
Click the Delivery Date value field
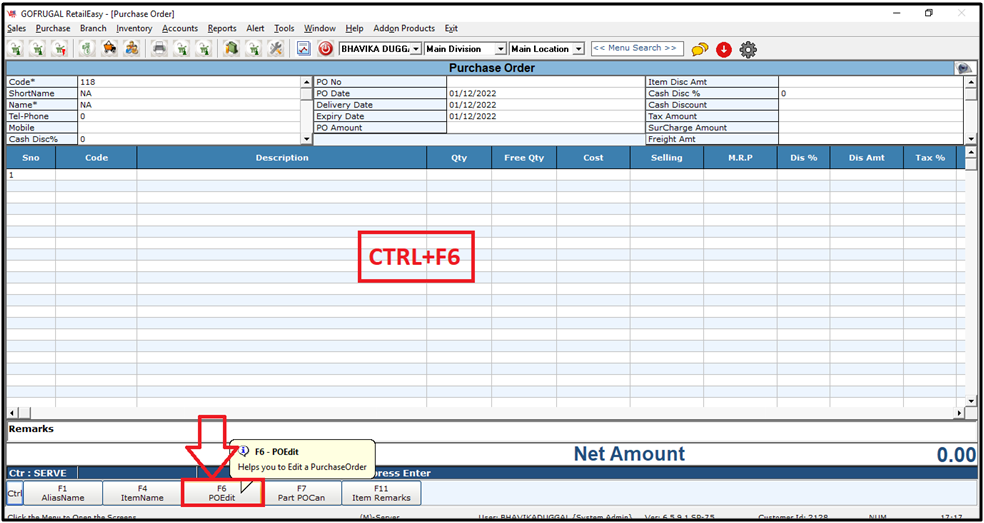[546, 104]
